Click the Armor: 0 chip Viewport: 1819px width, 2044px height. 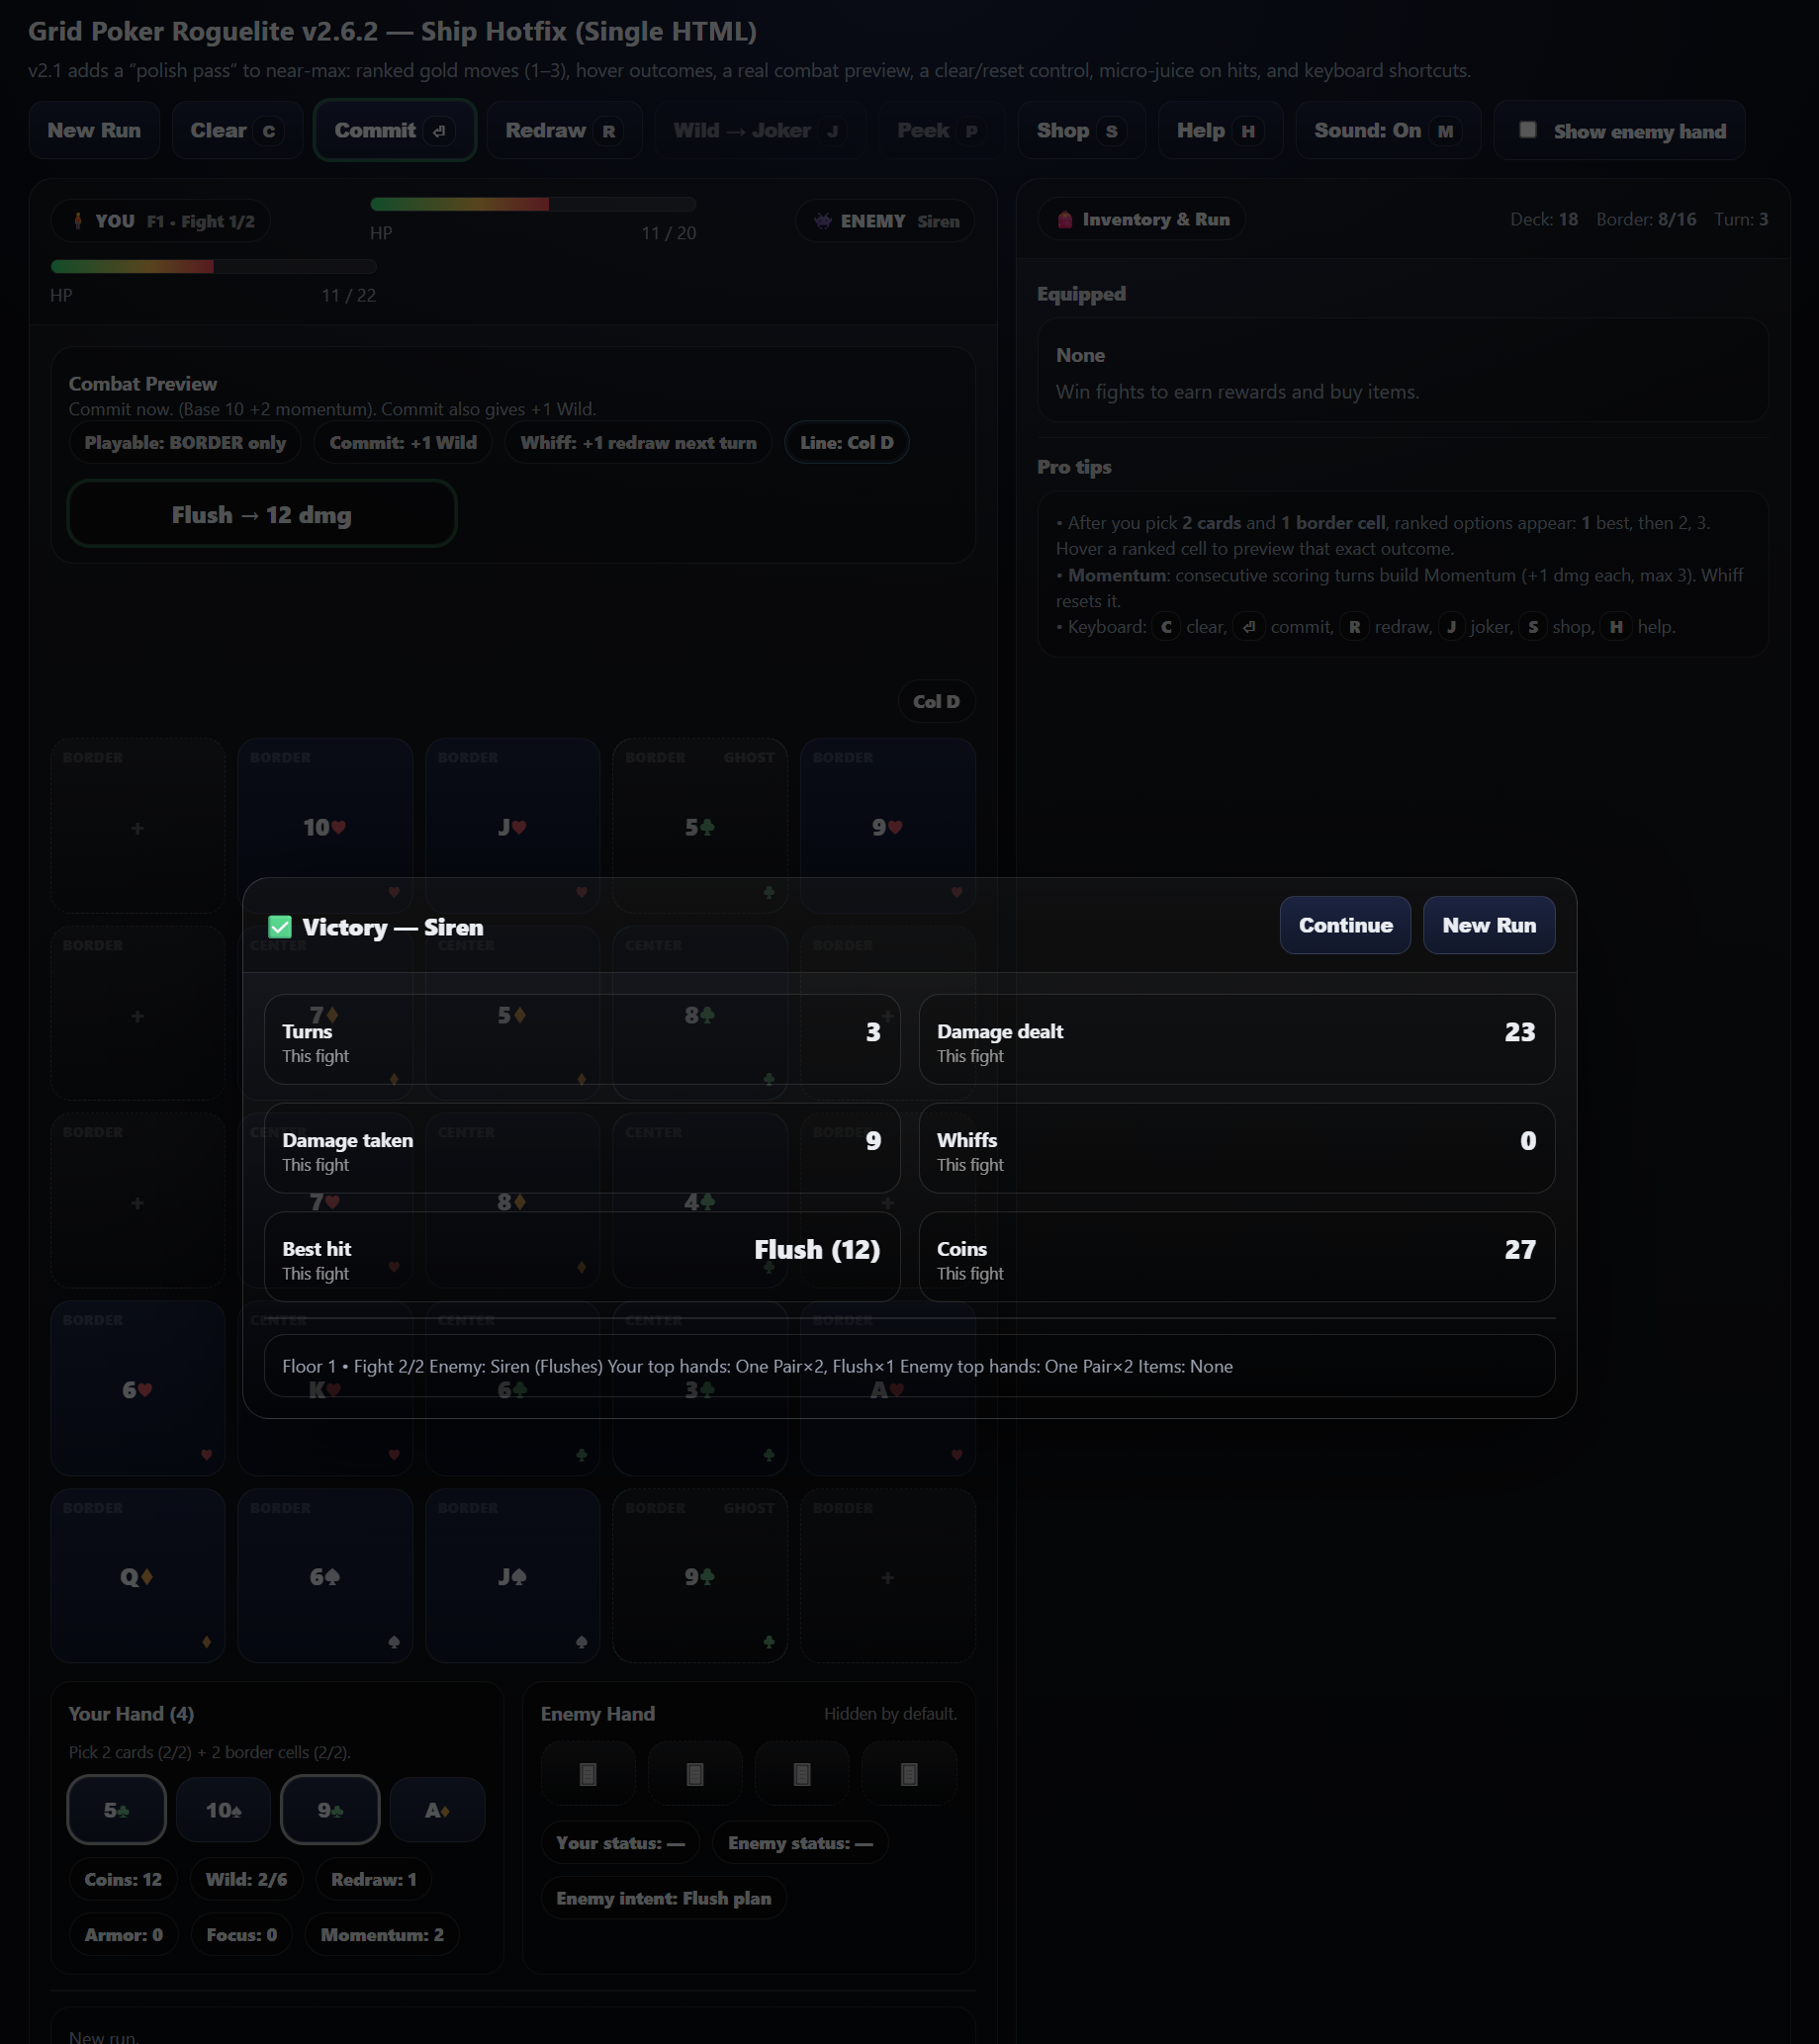[123, 1934]
